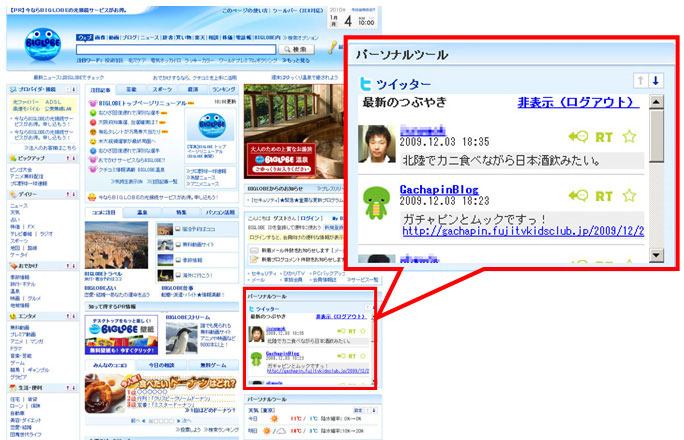Open the penguin BIGLOBEストリーム thumbnail
This screenshot has height=440, width=684.
point(181,338)
